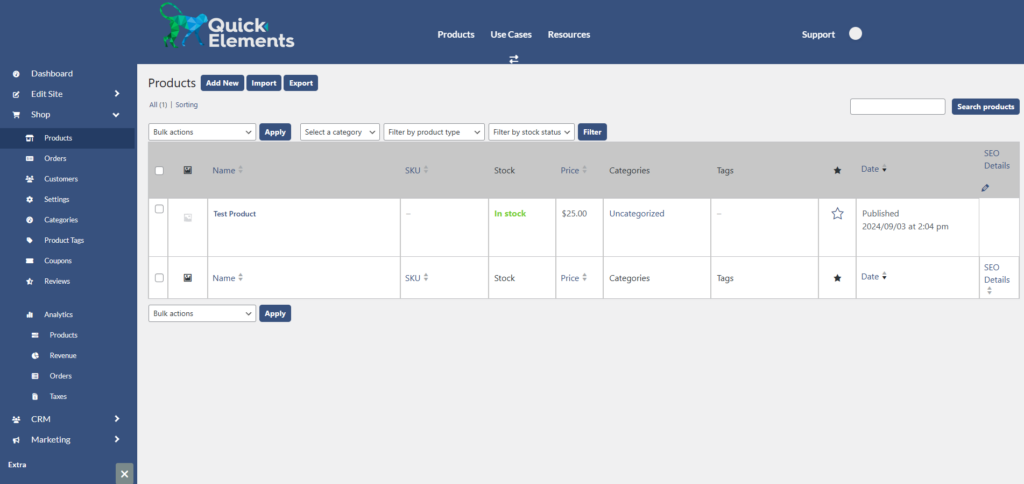Screen dimensions: 1024x484
Task: Click the Dashboard sidebar icon
Action: pos(16,74)
